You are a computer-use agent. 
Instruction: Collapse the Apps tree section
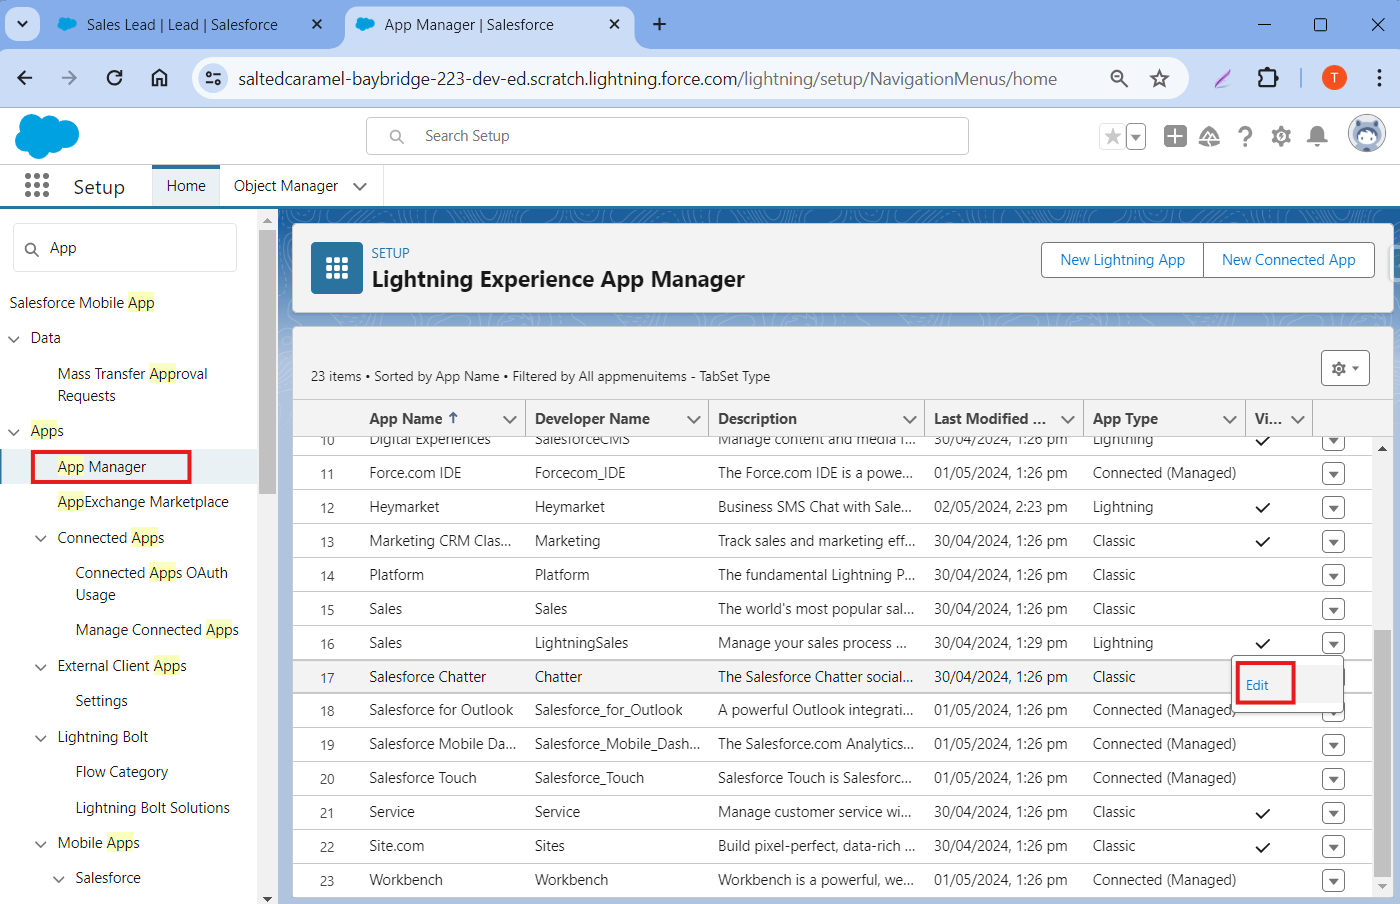(x=14, y=432)
